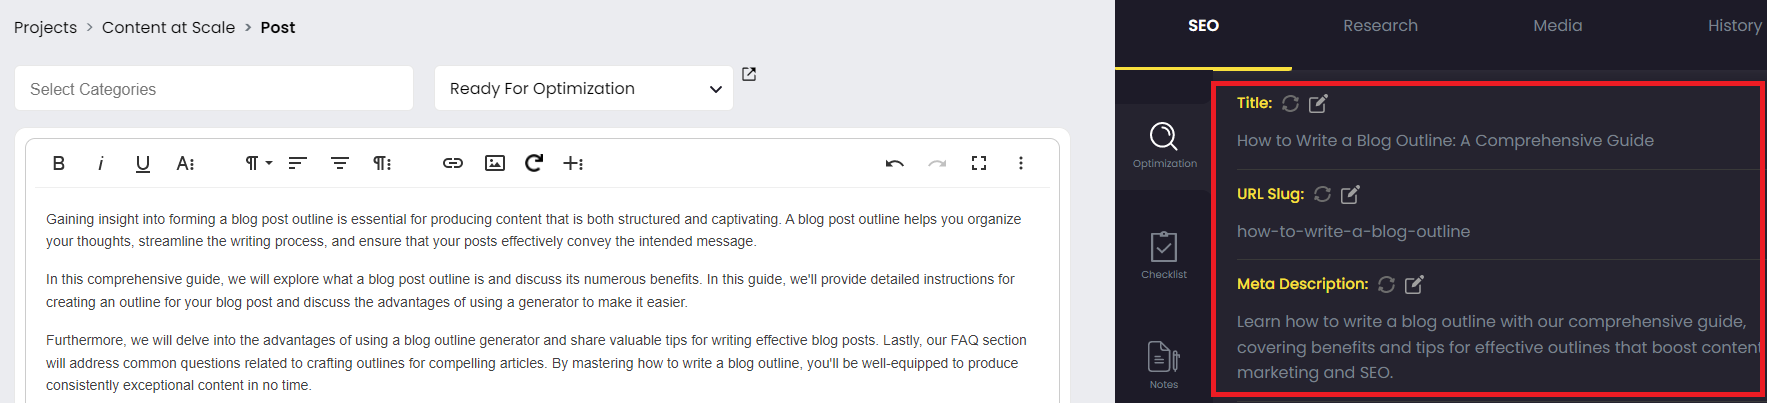
Task: Open the Checklist sidebar panel
Action: pyautogui.click(x=1164, y=255)
